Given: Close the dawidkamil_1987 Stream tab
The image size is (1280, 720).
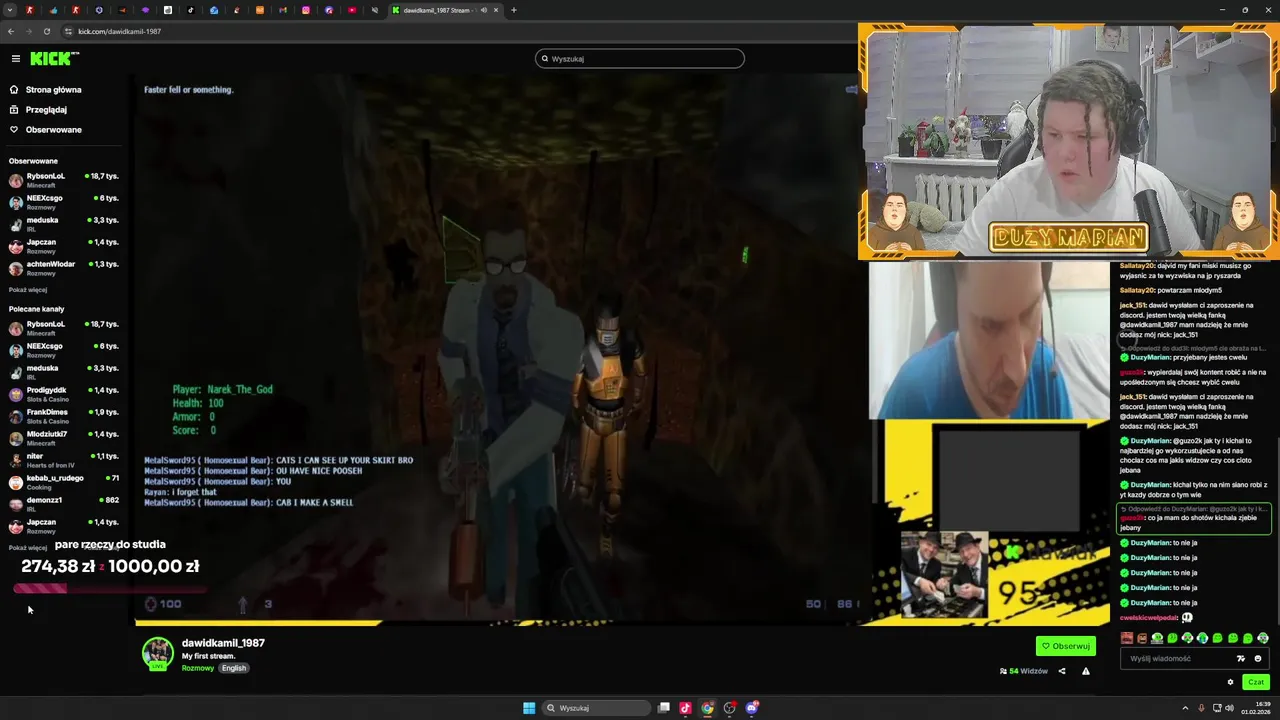Looking at the screenshot, I should tap(496, 10).
